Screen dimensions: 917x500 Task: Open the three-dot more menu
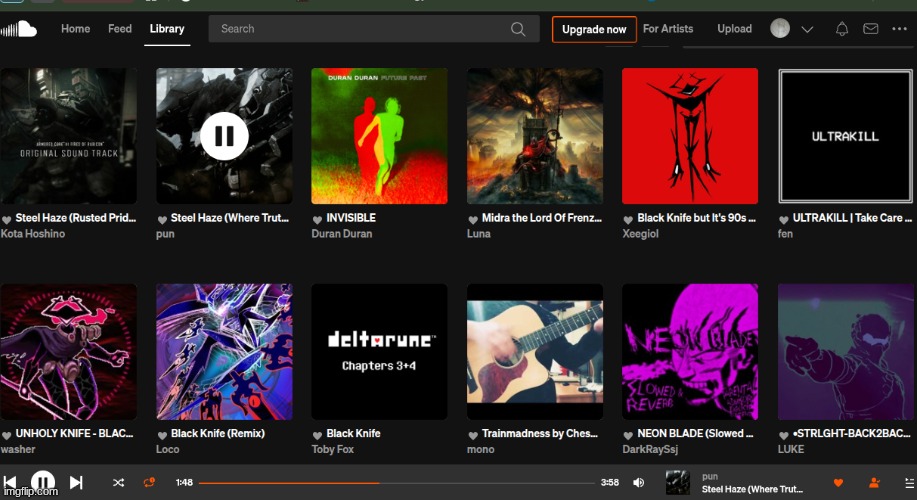[x=899, y=29]
